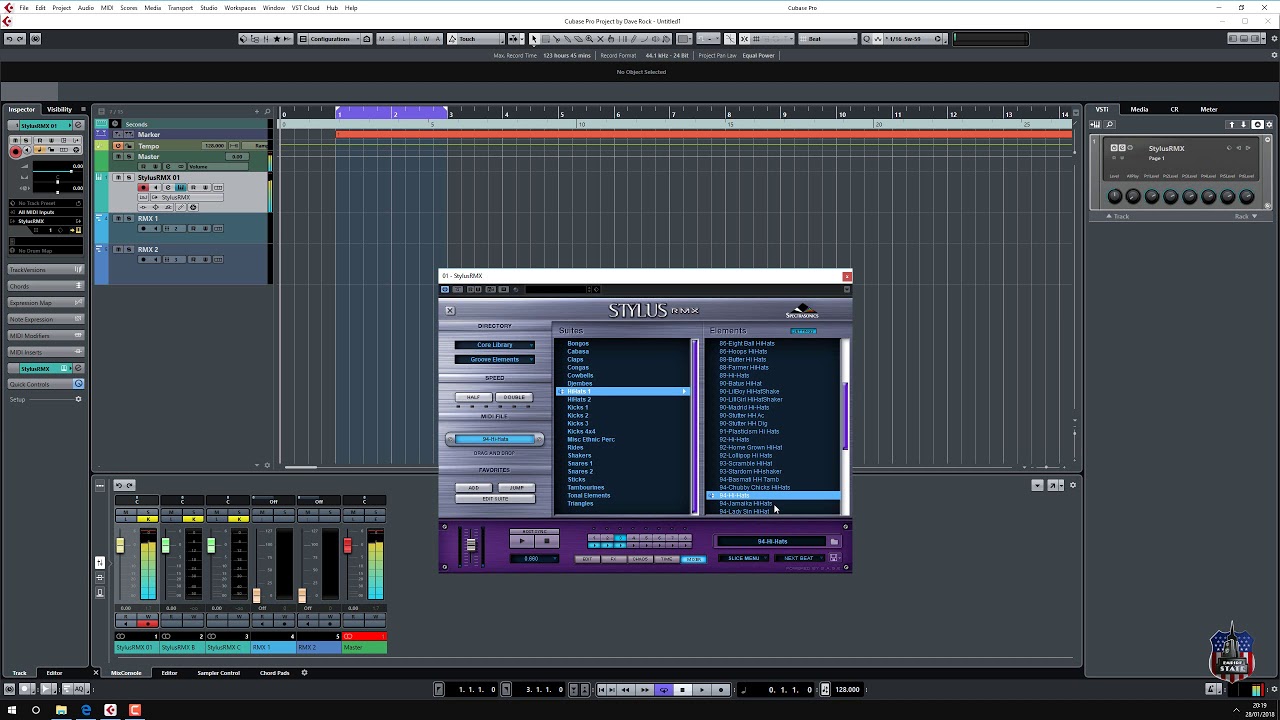This screenshot has width=1280, height=720.
Task: Click the StylusRMX 01 channel fader in MixConsole
Action: point(120,545)
